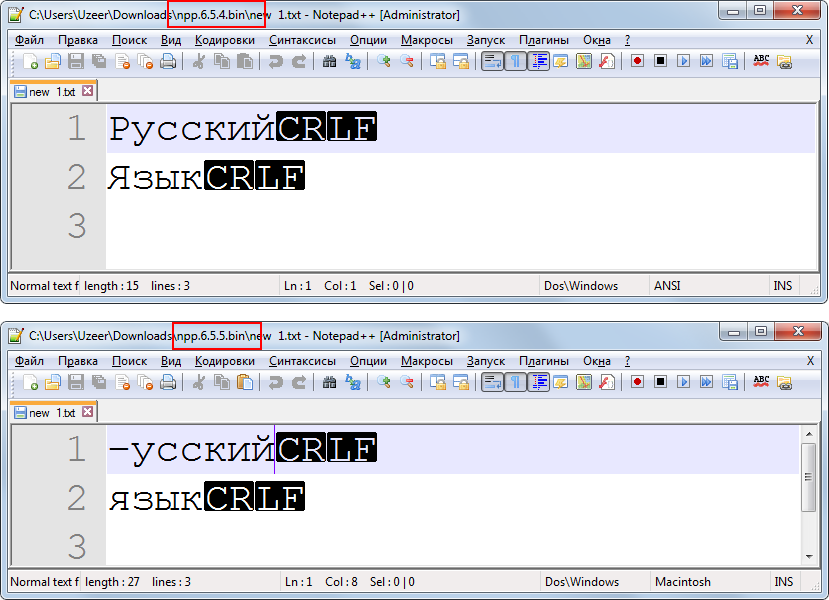
Task: Save the current file using the Save icon
Action: [77, 62]
